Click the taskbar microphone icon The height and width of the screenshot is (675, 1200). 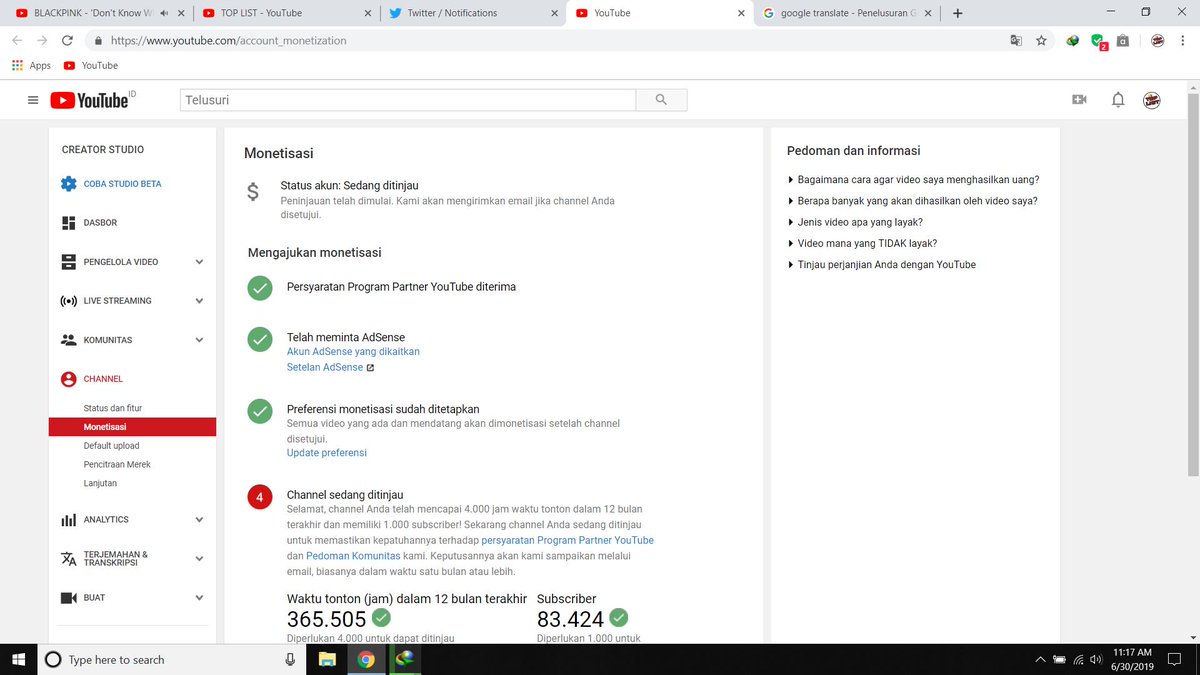[290, 660]
